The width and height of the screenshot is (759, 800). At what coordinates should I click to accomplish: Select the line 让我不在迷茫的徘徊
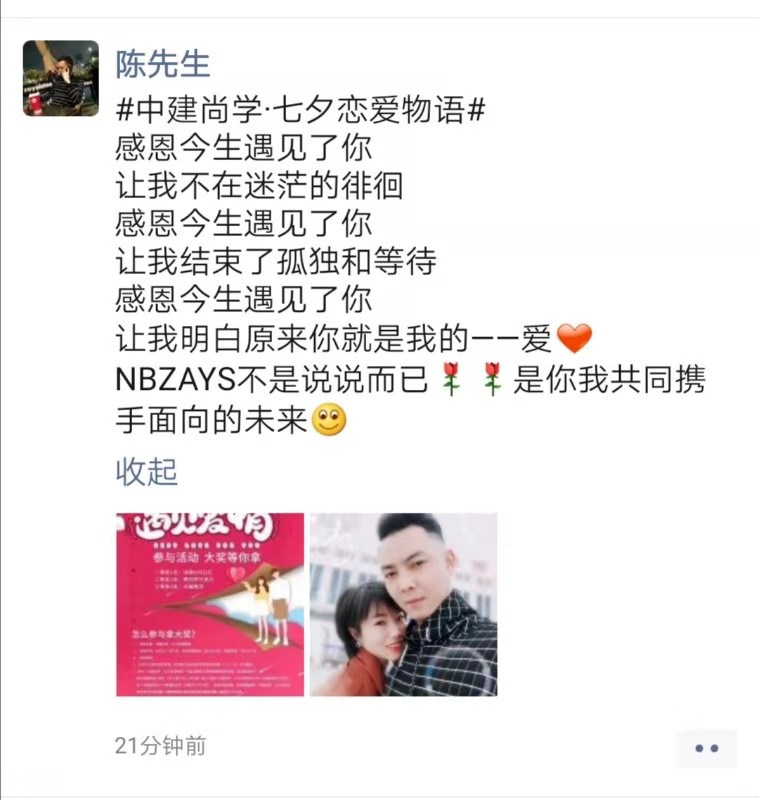pos(260,186)
